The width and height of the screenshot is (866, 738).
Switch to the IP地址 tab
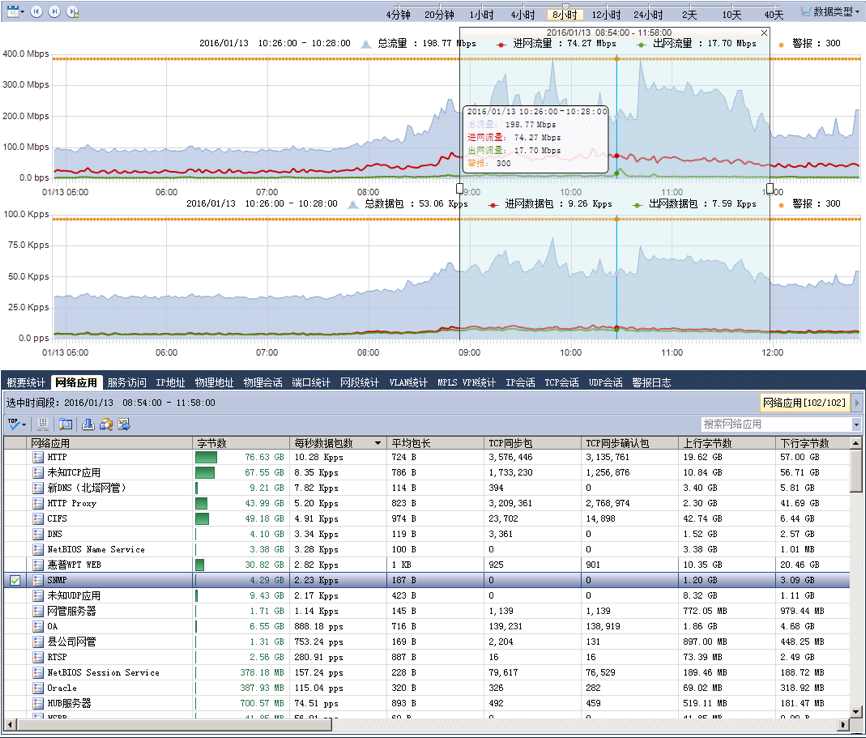point(170,382)
